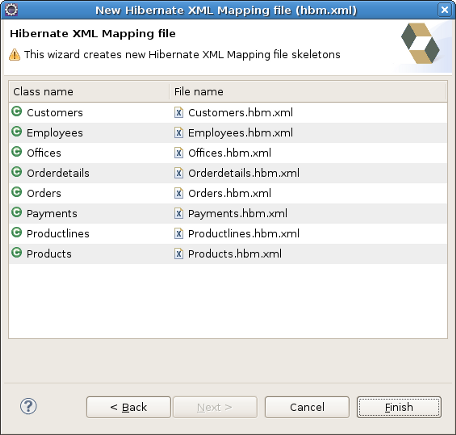Click the File name column header
Screen dimensions: 456x435
[308, 92]
